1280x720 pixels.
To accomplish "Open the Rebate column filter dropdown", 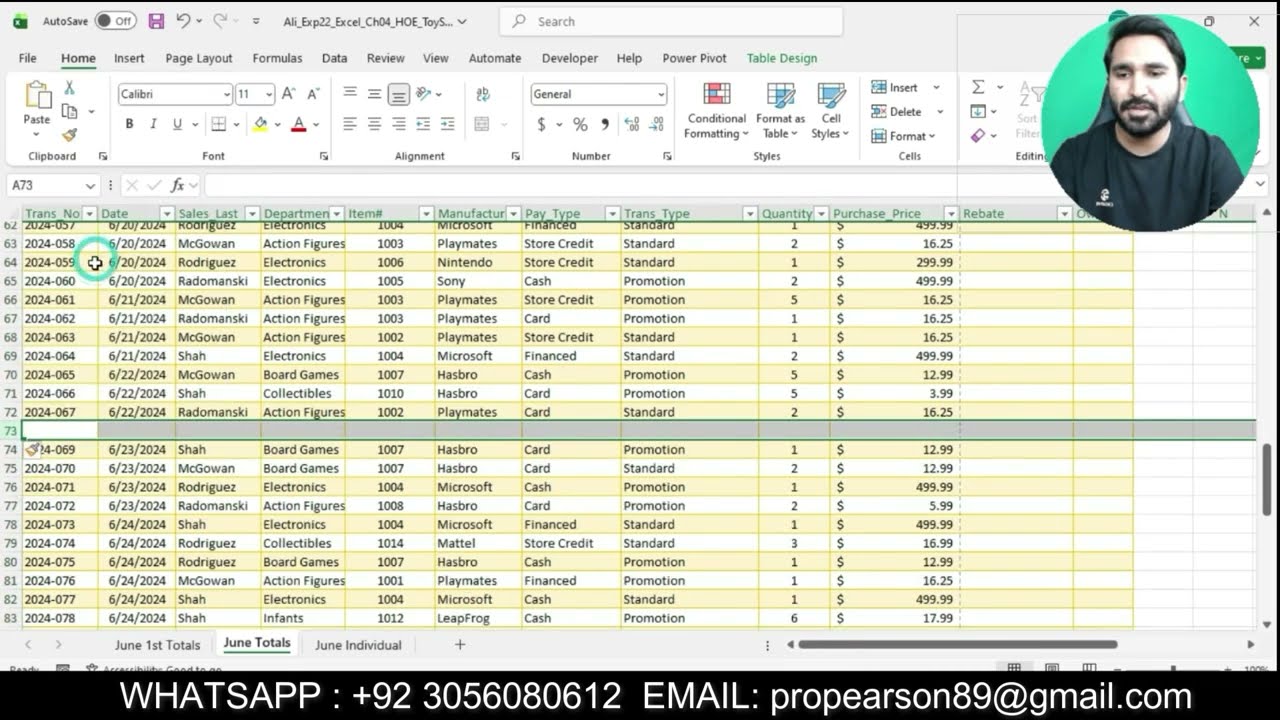I will pos(1064,214).
